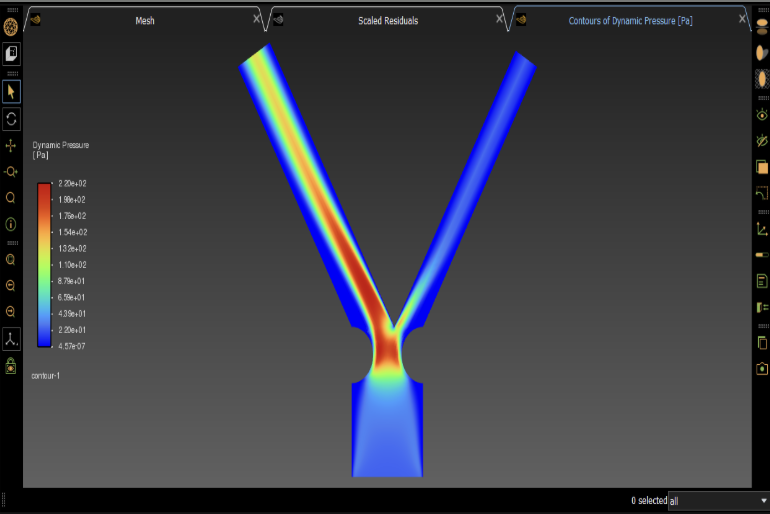The image size is (770, 514).
Task: Click the 1.10e+02 legend value
Action: coord(72,265)
